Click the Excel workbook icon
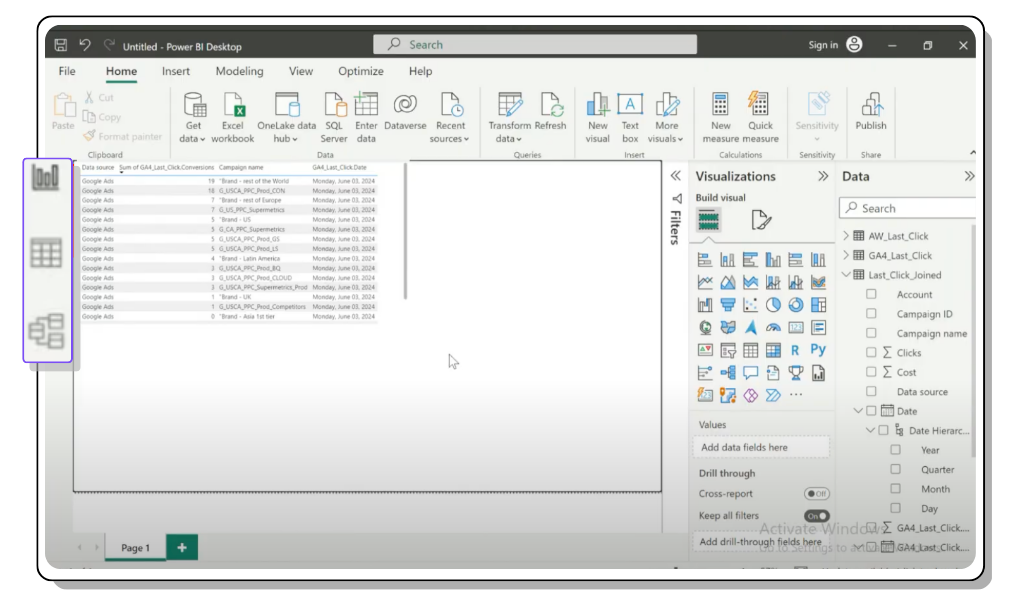The image size is (1017, 605). [233, 105]
